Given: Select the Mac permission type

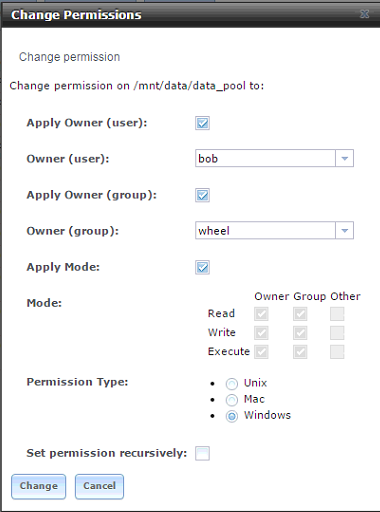Looking at the screenshot, I should pos(232,400).
